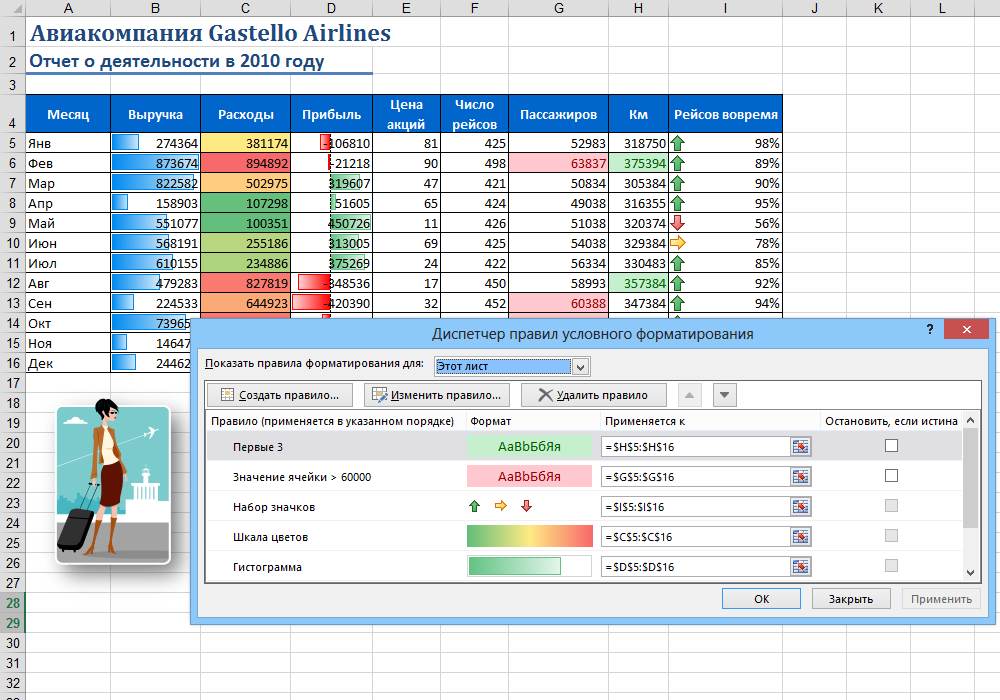Click range selector icon for =$D$5:$D$16

coord(800,567)
